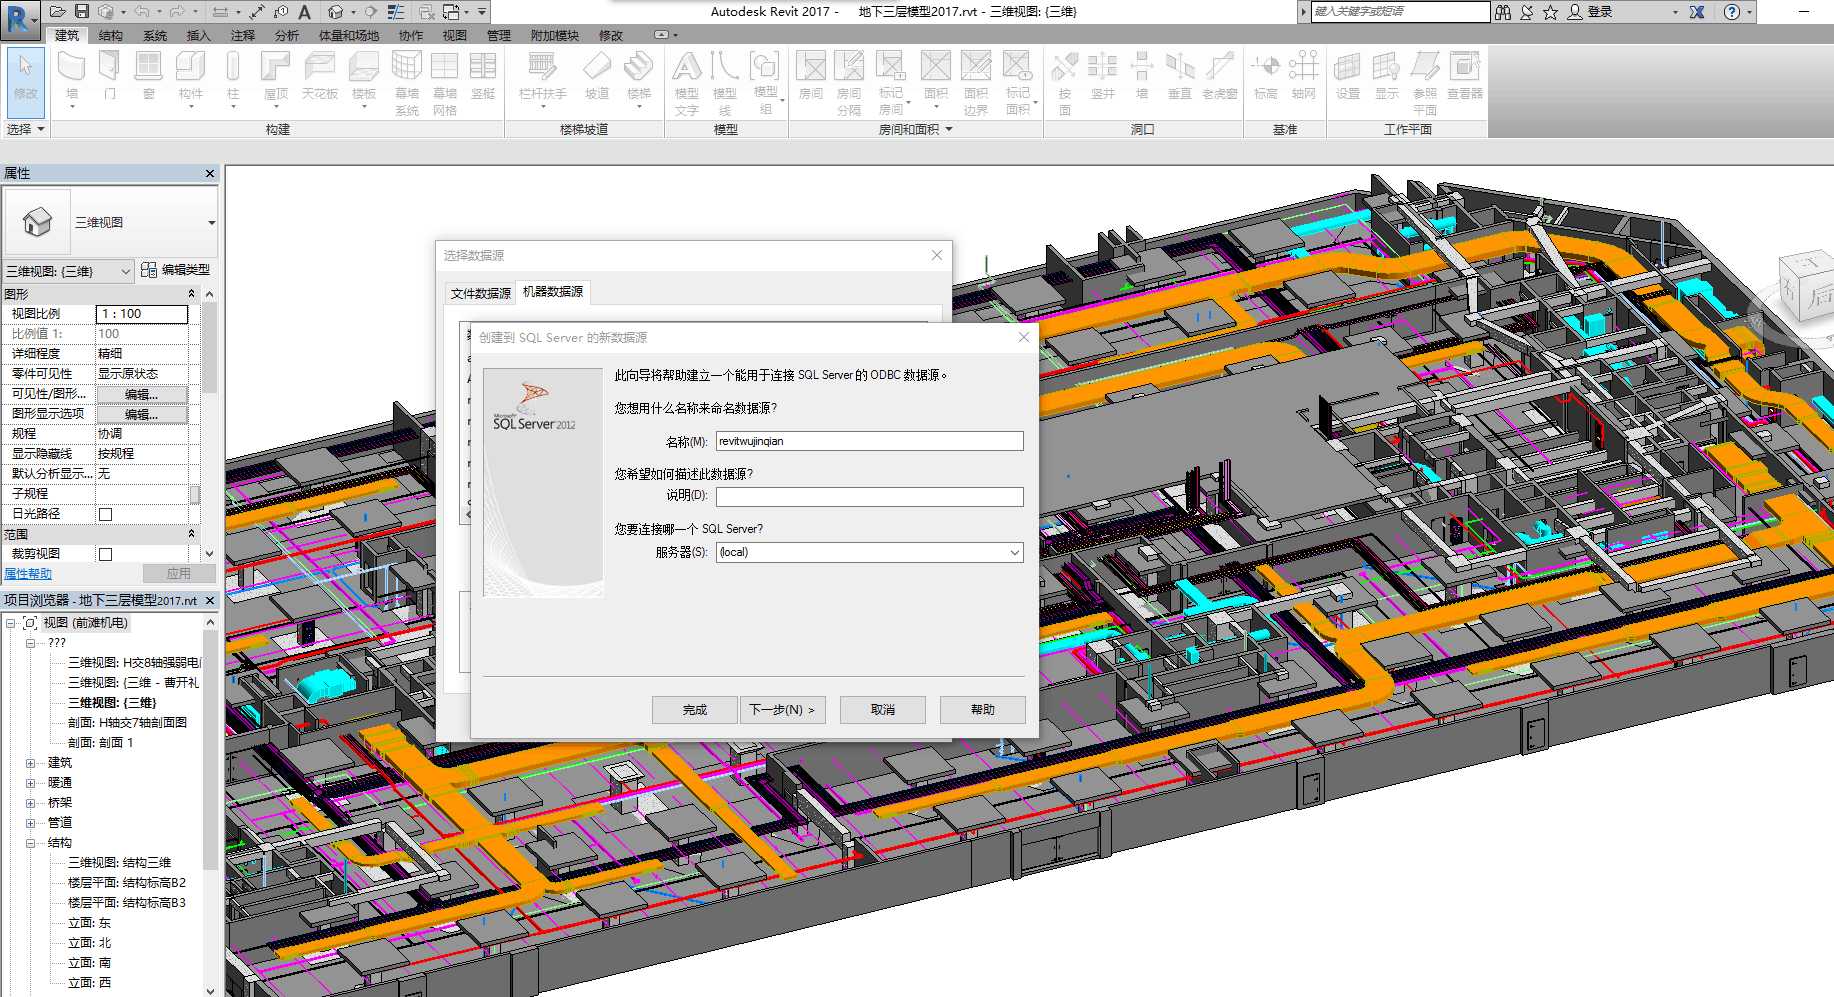Toggle the 日光路径 checkbox
This screenshot has width=1834, height=997.
coord(105,514)
